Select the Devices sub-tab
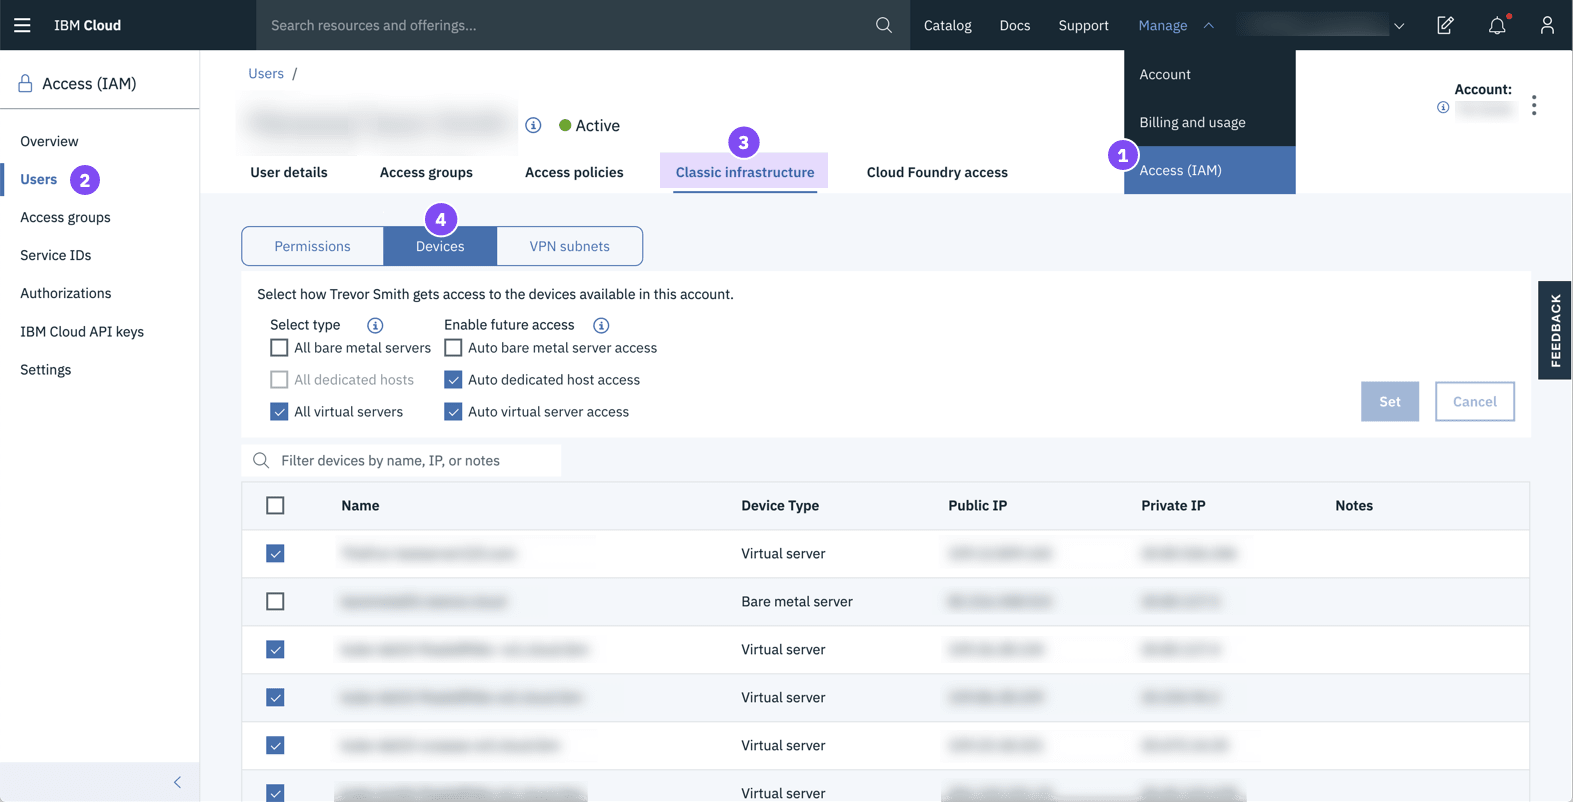Image resolution: width=1573 pixels, height=802 pixels. (440, 246)
